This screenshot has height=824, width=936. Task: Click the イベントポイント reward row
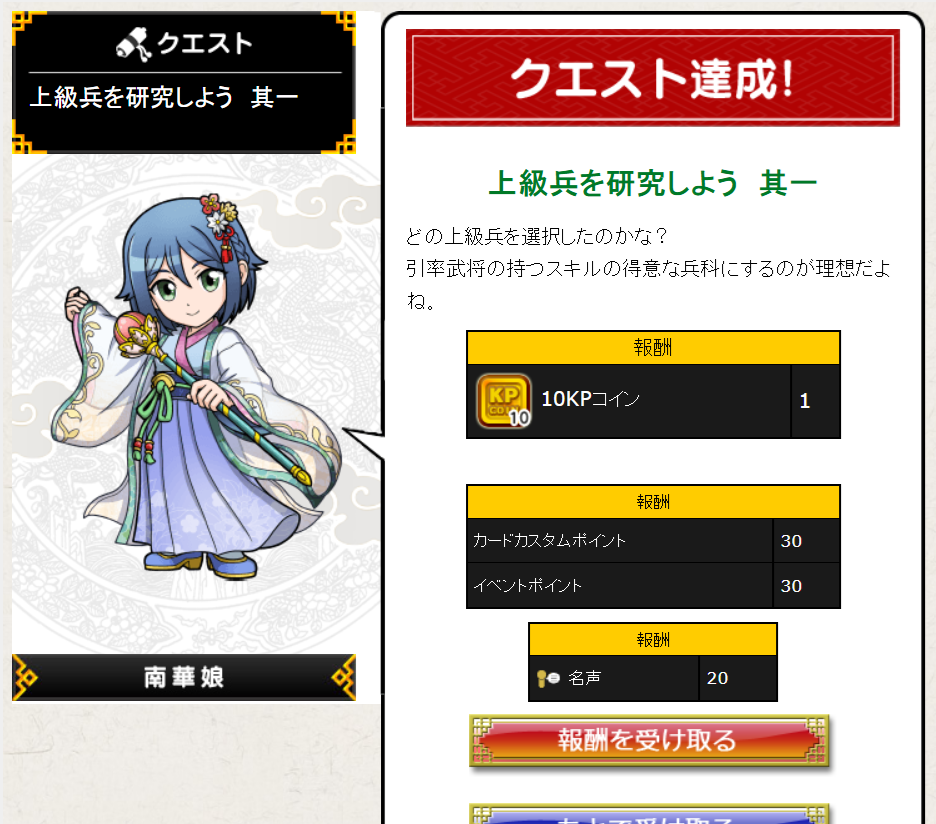653,586
